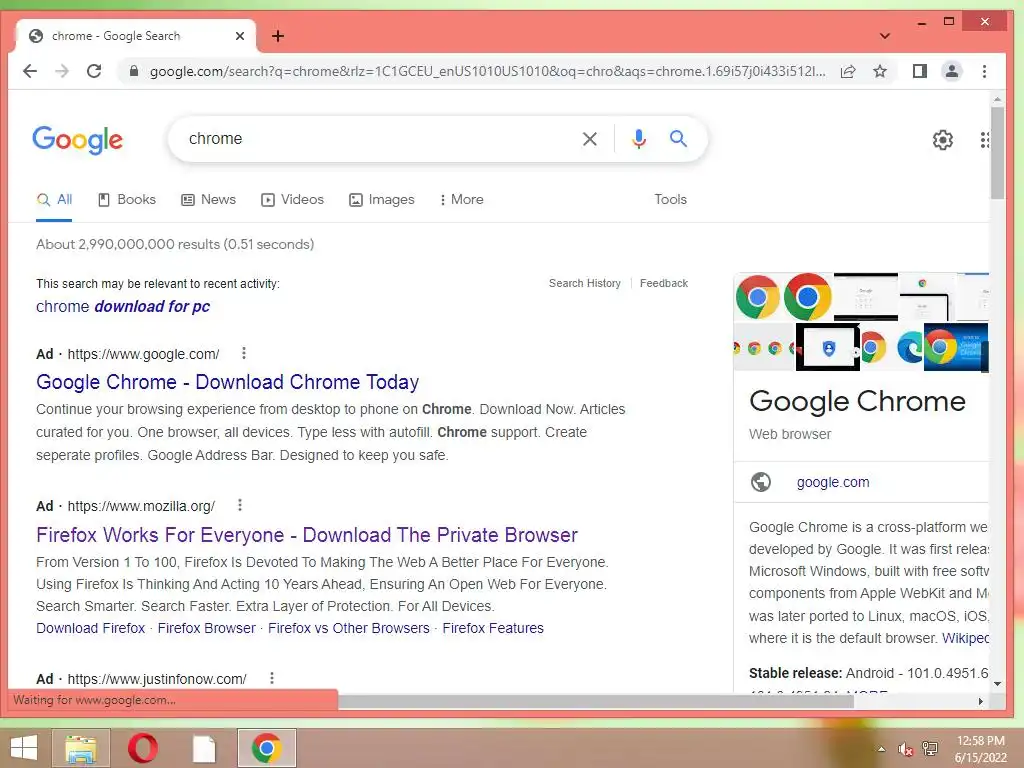The width and height of the screenshot is (1024, 768).
Task: Open 'Google Chrome - Download Chrome Today' ad
Action: [x=227, y=382]
